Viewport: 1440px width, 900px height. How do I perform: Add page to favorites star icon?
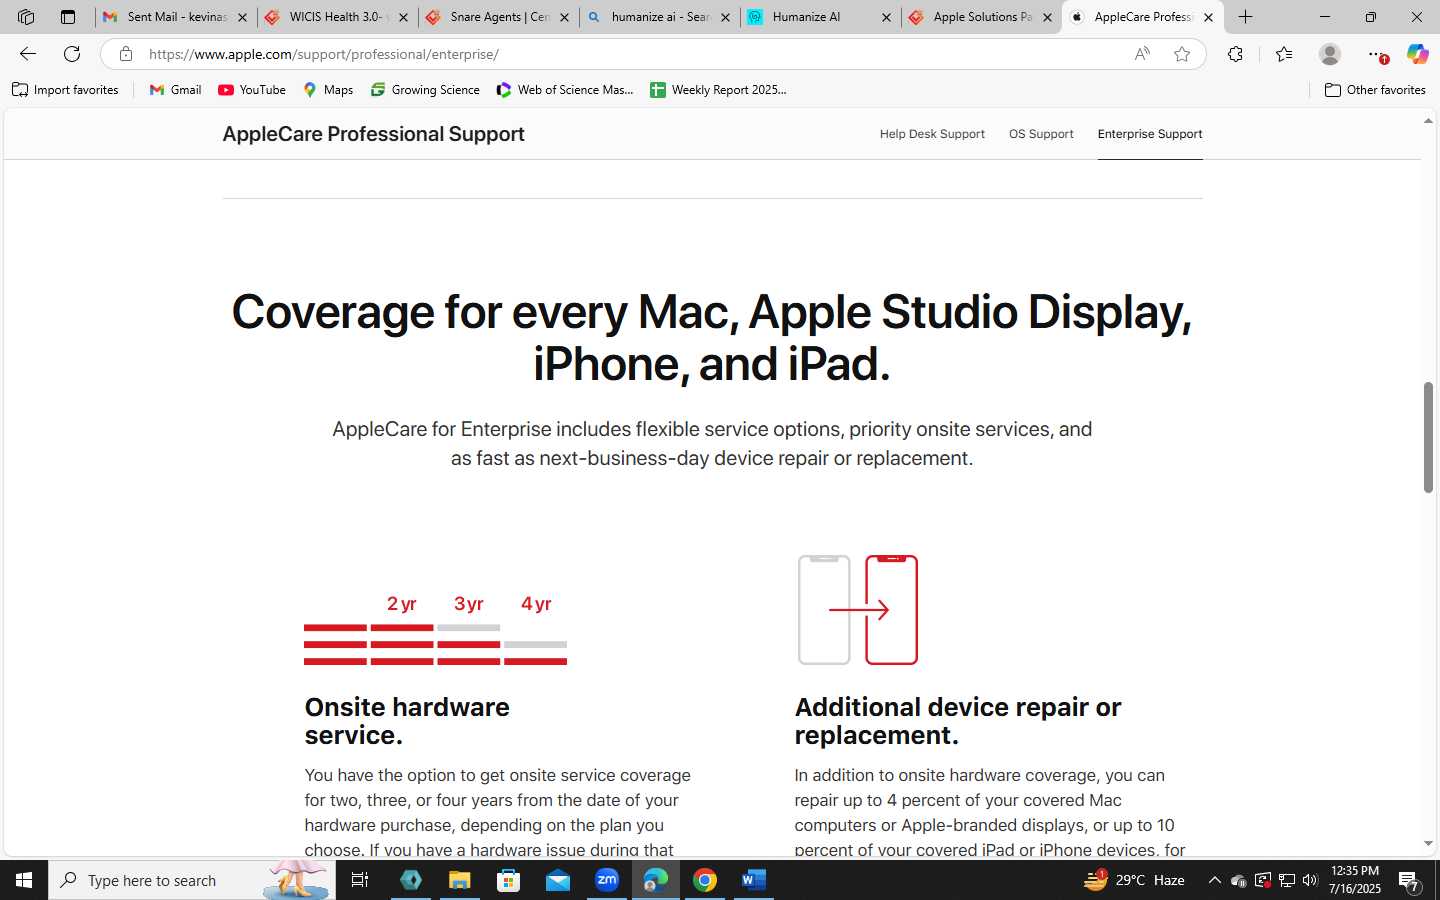coord(1182,54)
